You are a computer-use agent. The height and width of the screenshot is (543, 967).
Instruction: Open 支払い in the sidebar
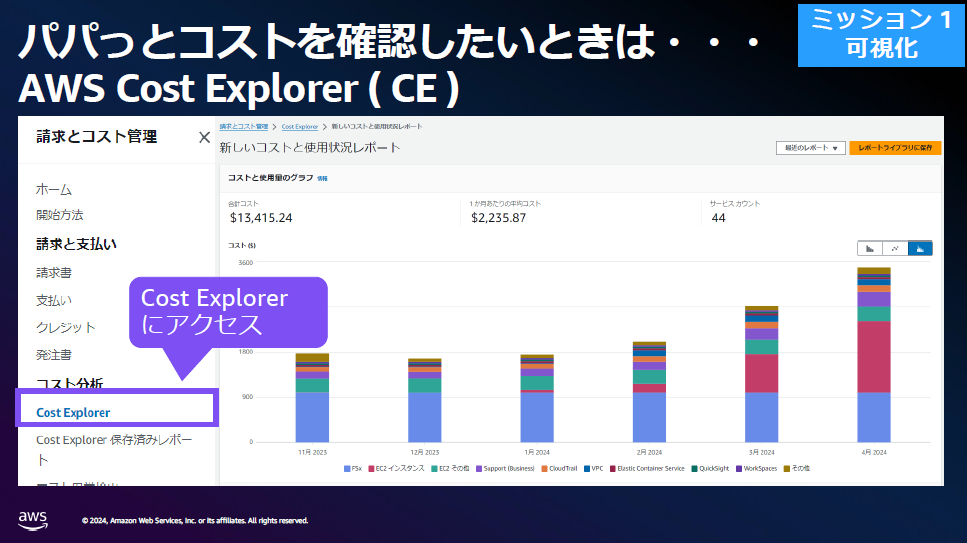(54, 301)
